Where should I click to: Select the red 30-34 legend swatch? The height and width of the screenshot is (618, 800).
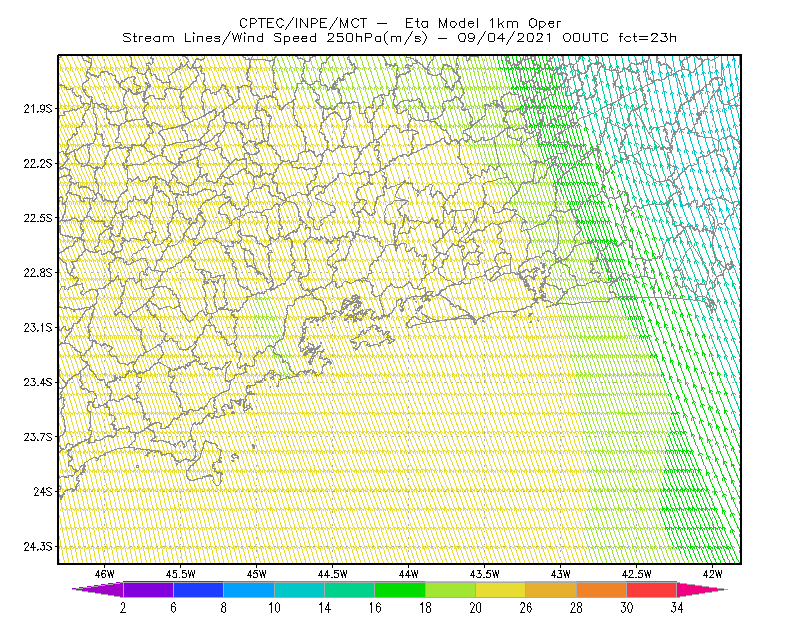click(652, 589)
